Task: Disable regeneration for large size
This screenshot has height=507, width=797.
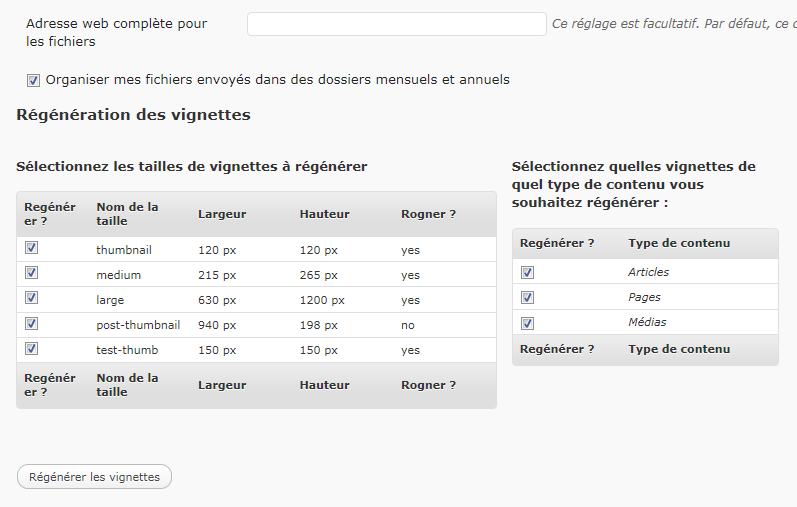Action: (x=32, y=297)
